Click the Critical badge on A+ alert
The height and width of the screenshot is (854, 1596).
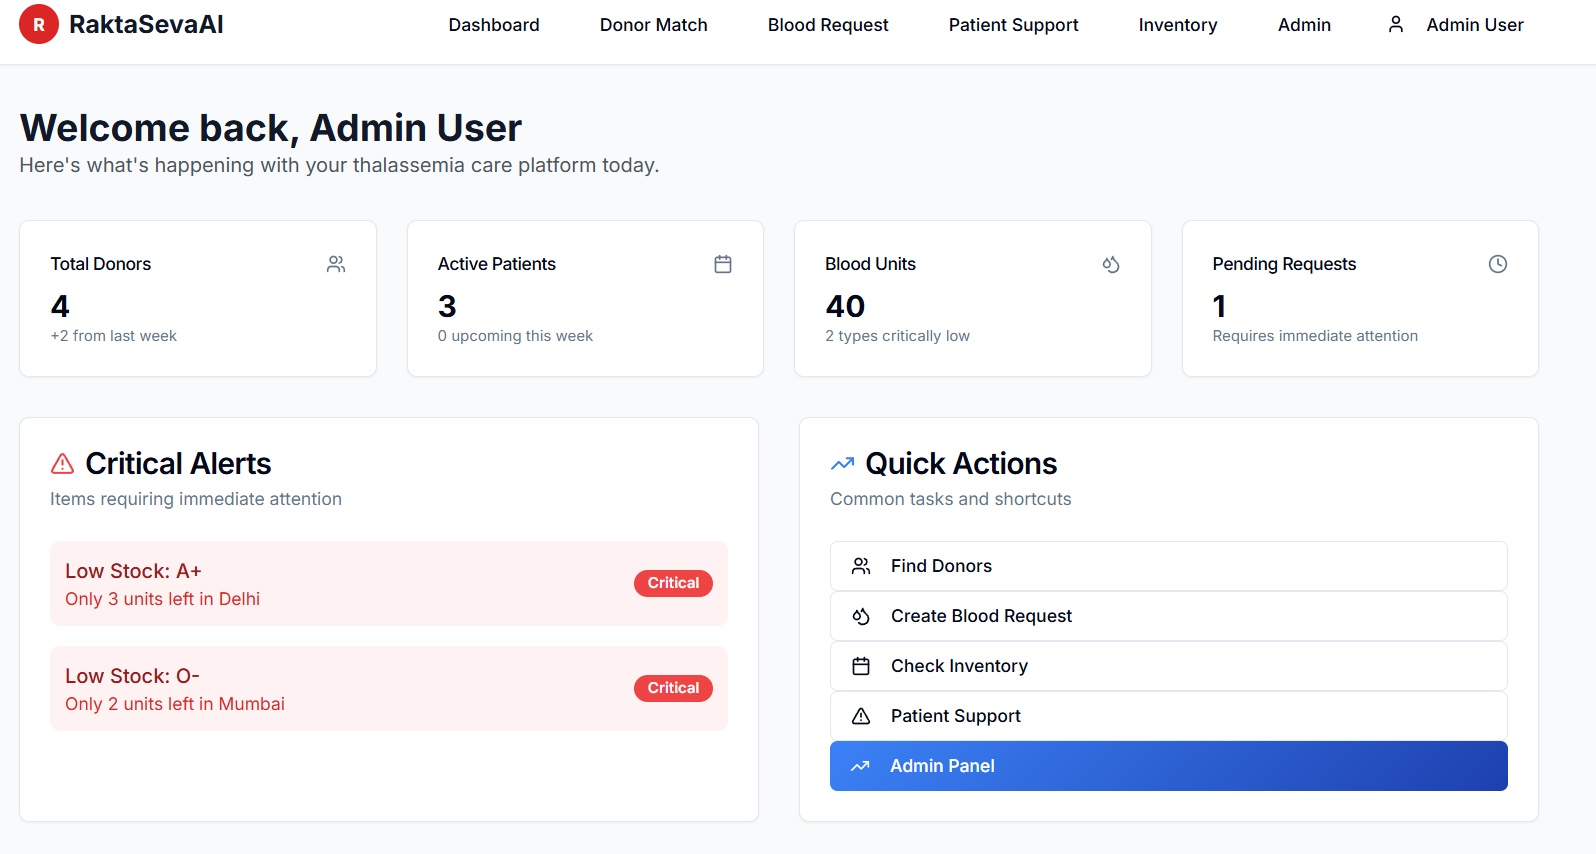(673, 583)
